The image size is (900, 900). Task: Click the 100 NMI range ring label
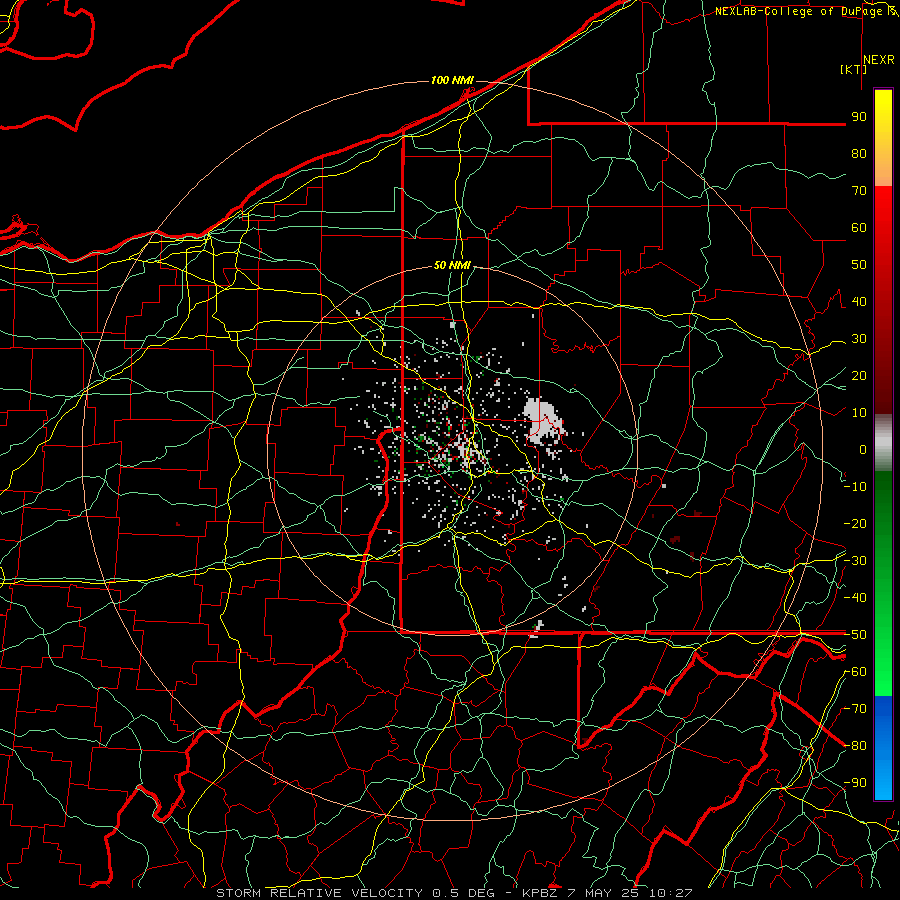tap(452, 80)
